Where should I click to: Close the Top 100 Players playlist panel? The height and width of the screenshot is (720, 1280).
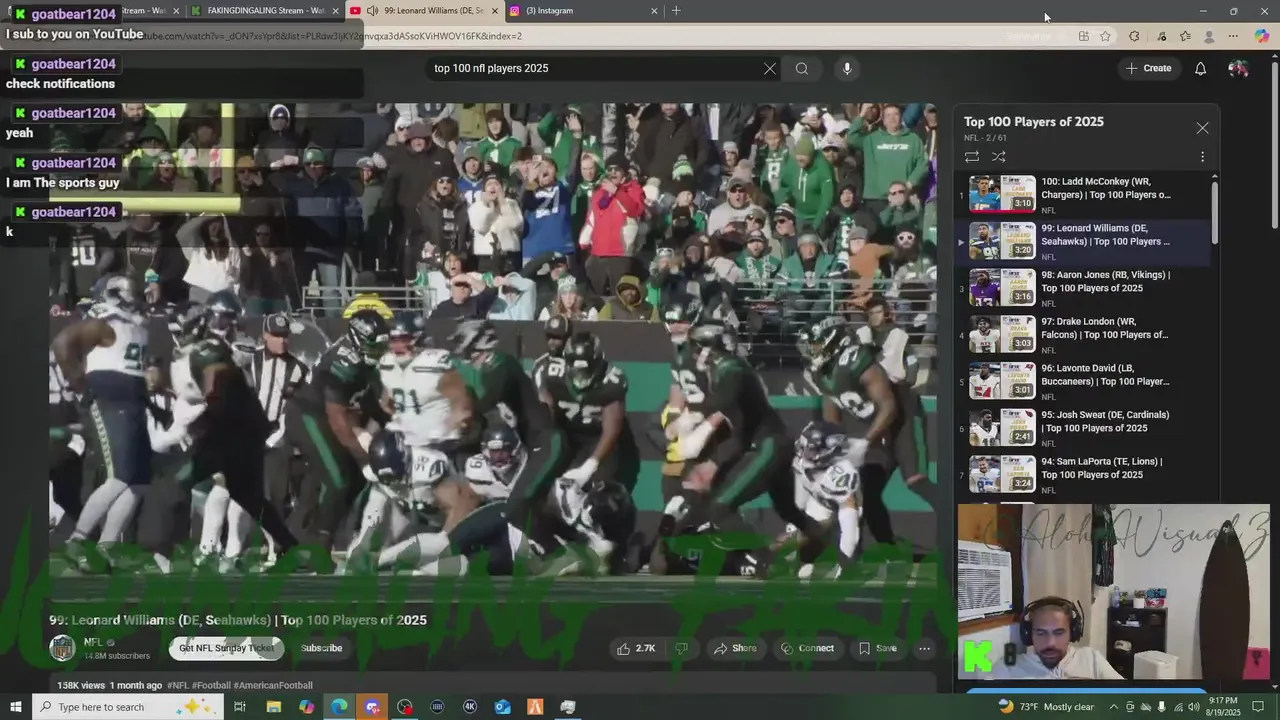1202,128
